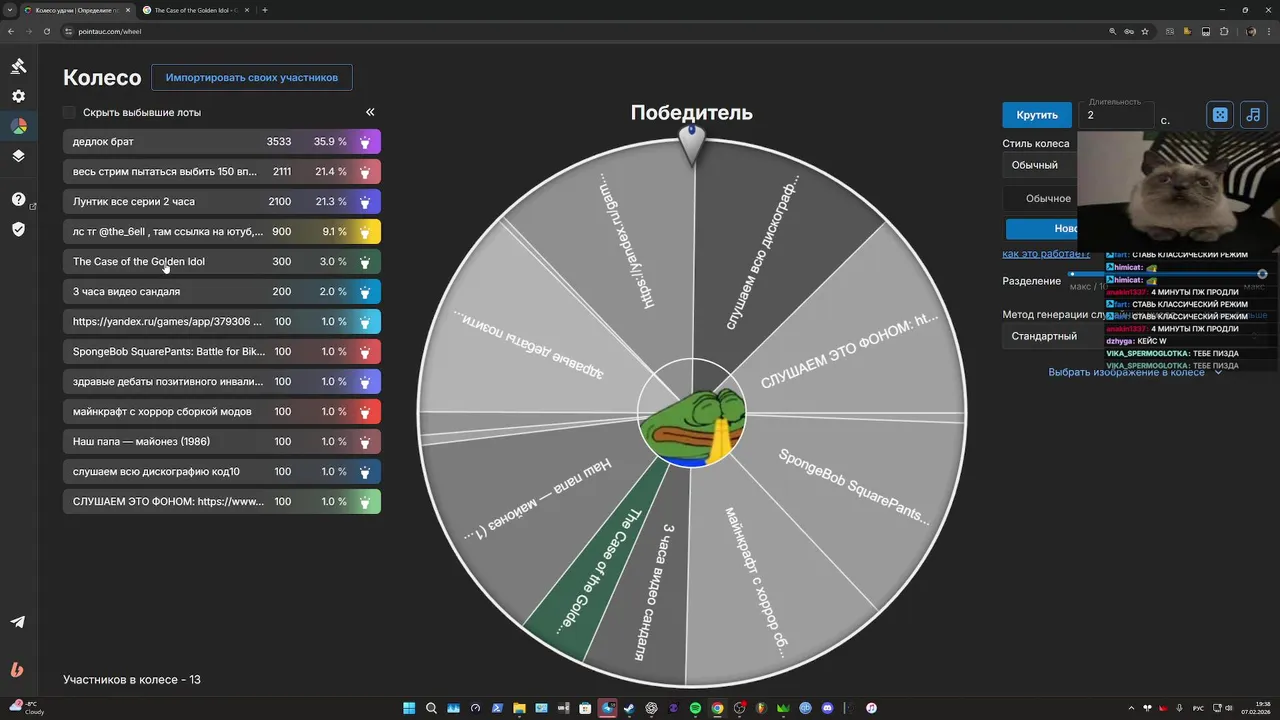1280x720 pixels.
Task: Click the РУС keyboard language indicator
Action: [x=1198, y=708]
